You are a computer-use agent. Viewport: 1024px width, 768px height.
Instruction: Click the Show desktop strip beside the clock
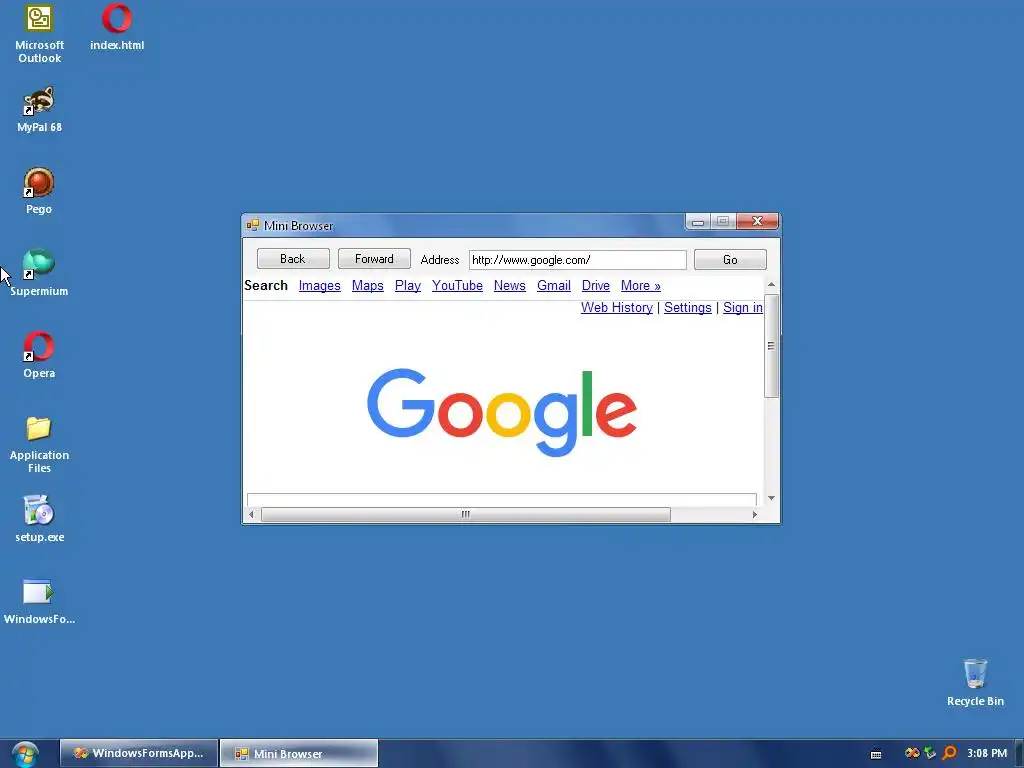1019,754
